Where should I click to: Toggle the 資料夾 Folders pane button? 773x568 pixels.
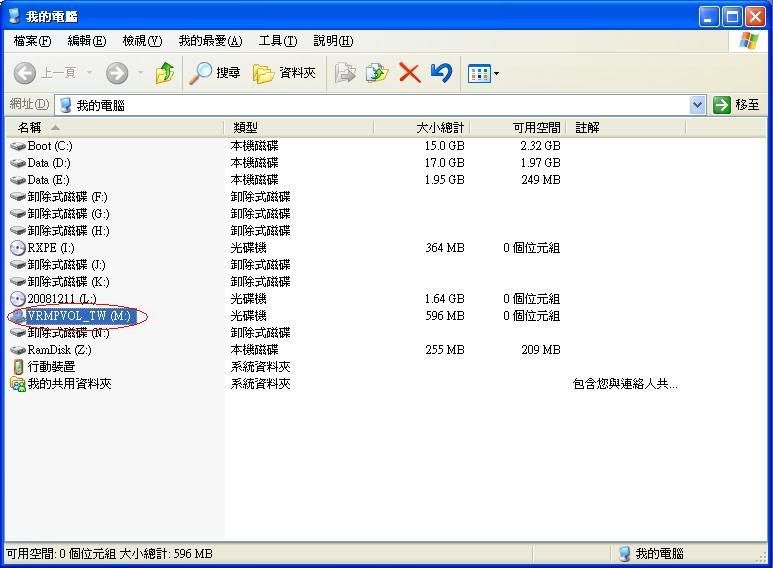(284, 73)
